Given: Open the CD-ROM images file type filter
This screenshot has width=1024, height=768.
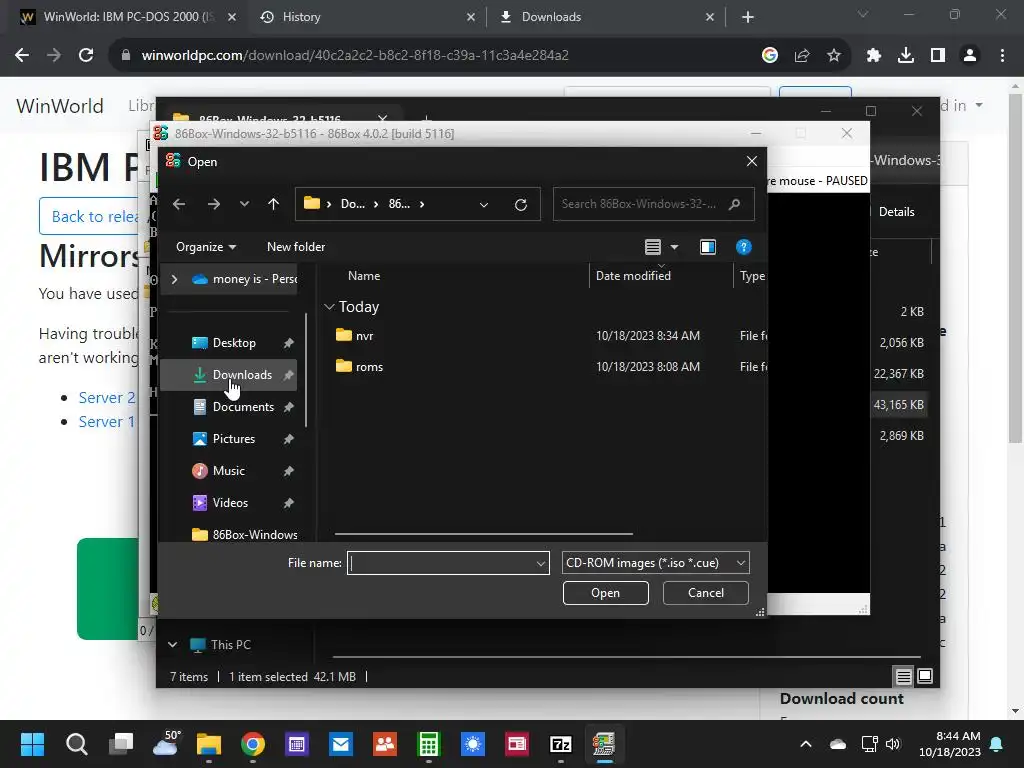Looking at the screenshot, I should (656, 563).
